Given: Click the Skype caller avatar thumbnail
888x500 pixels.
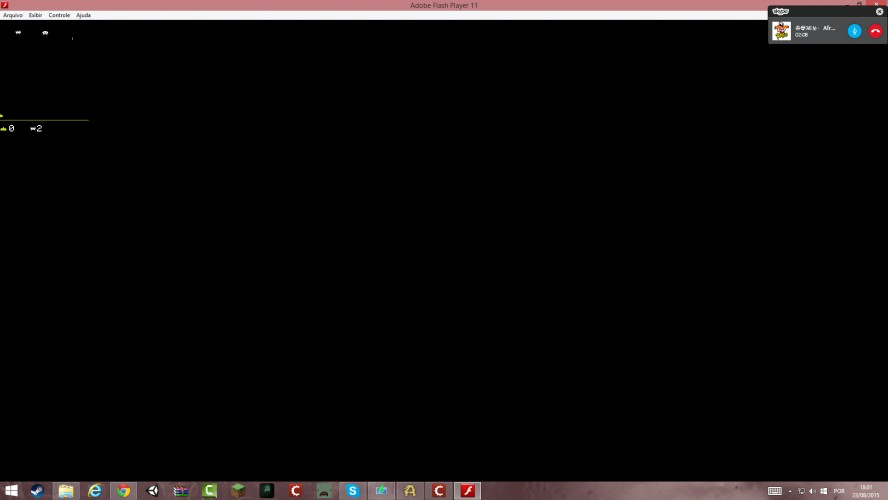Looking at the screenshot, I should (x=782, y=31).
